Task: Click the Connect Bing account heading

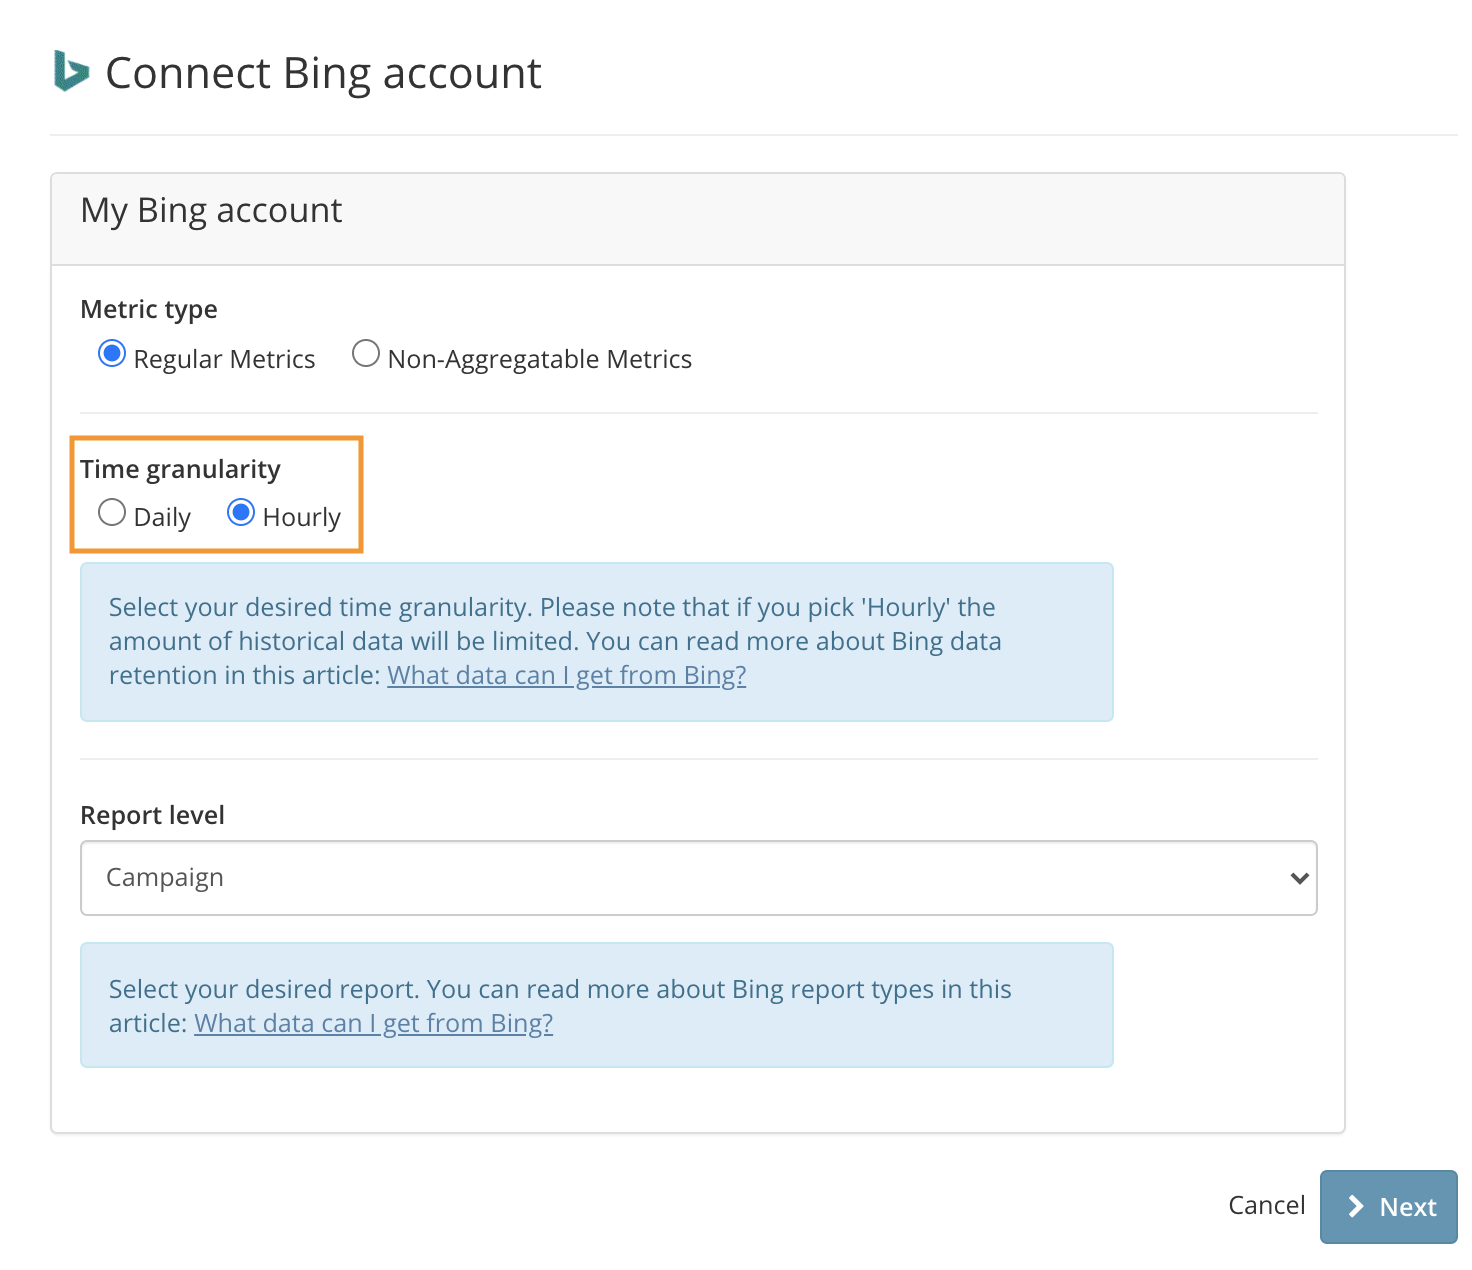Action: (x=323, y=73)
